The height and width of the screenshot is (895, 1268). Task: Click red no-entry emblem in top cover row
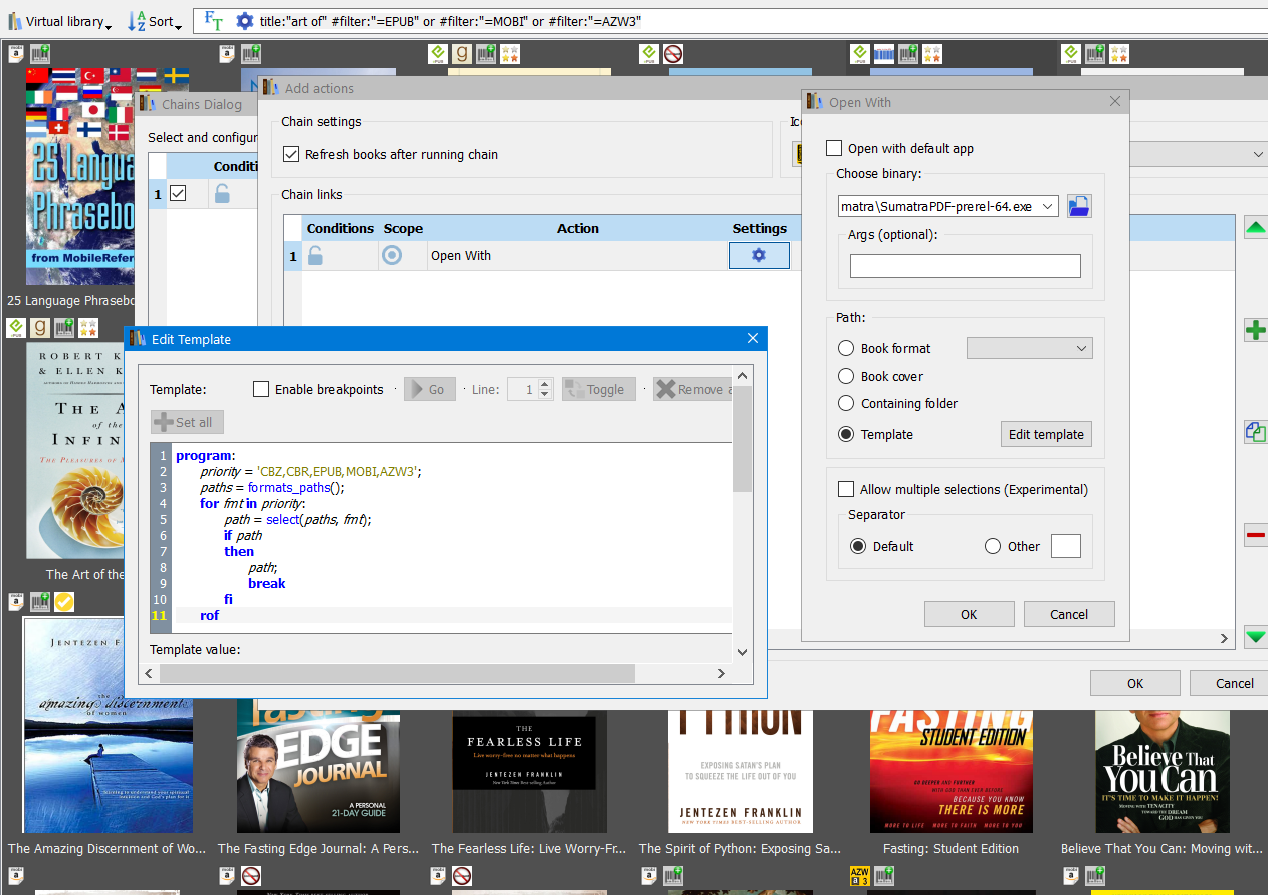tap(673, 54)
